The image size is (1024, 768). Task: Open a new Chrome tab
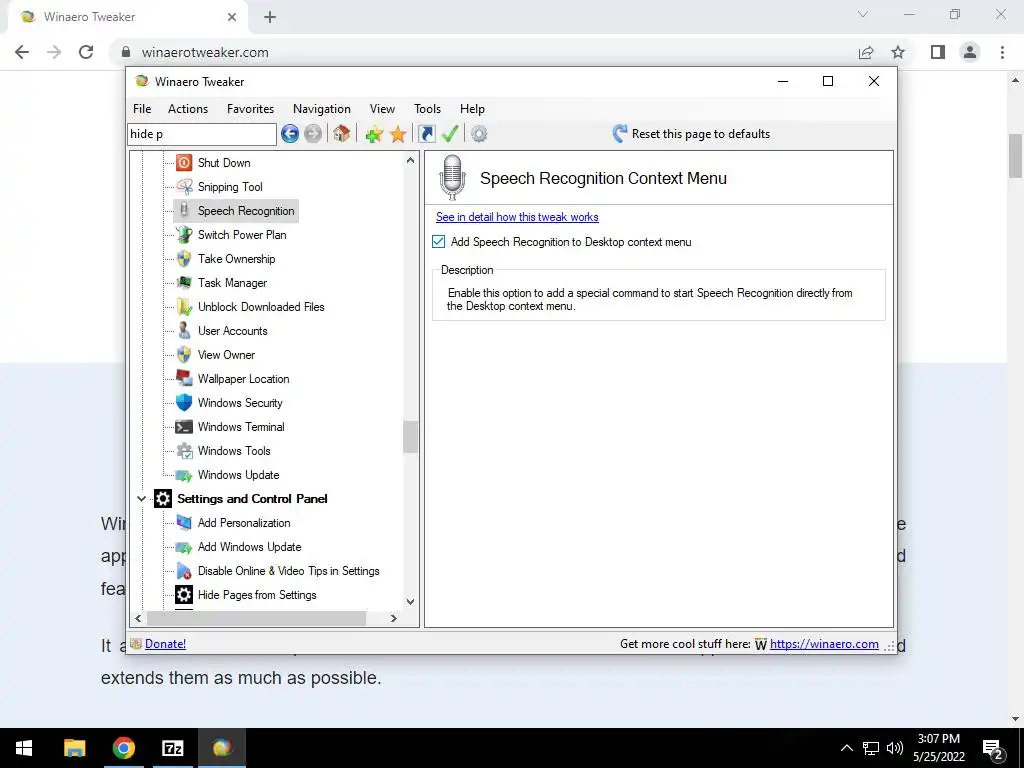(x=270, y=17)
